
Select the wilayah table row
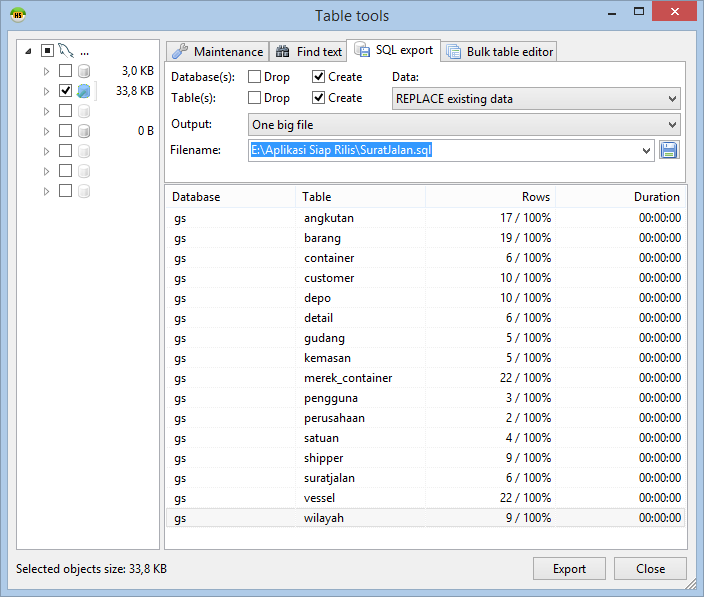click(x=426, y=518)
